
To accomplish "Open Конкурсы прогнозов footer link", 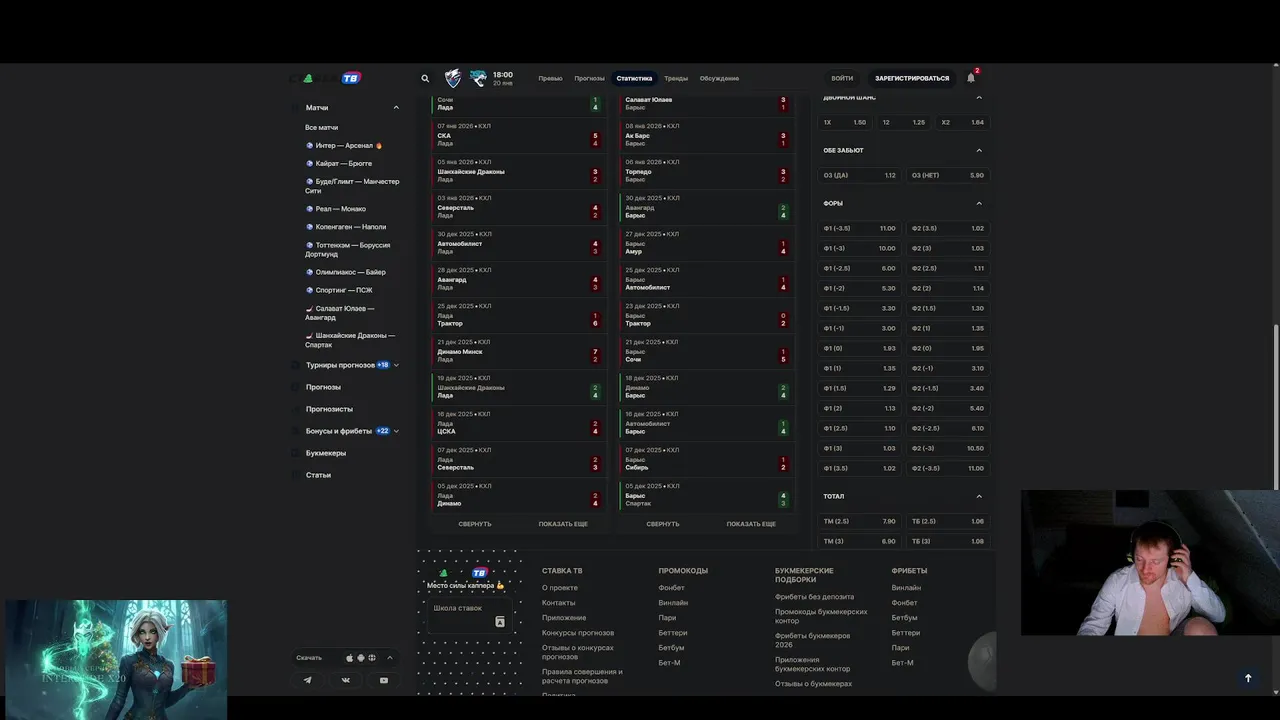I will click(578, 633).
